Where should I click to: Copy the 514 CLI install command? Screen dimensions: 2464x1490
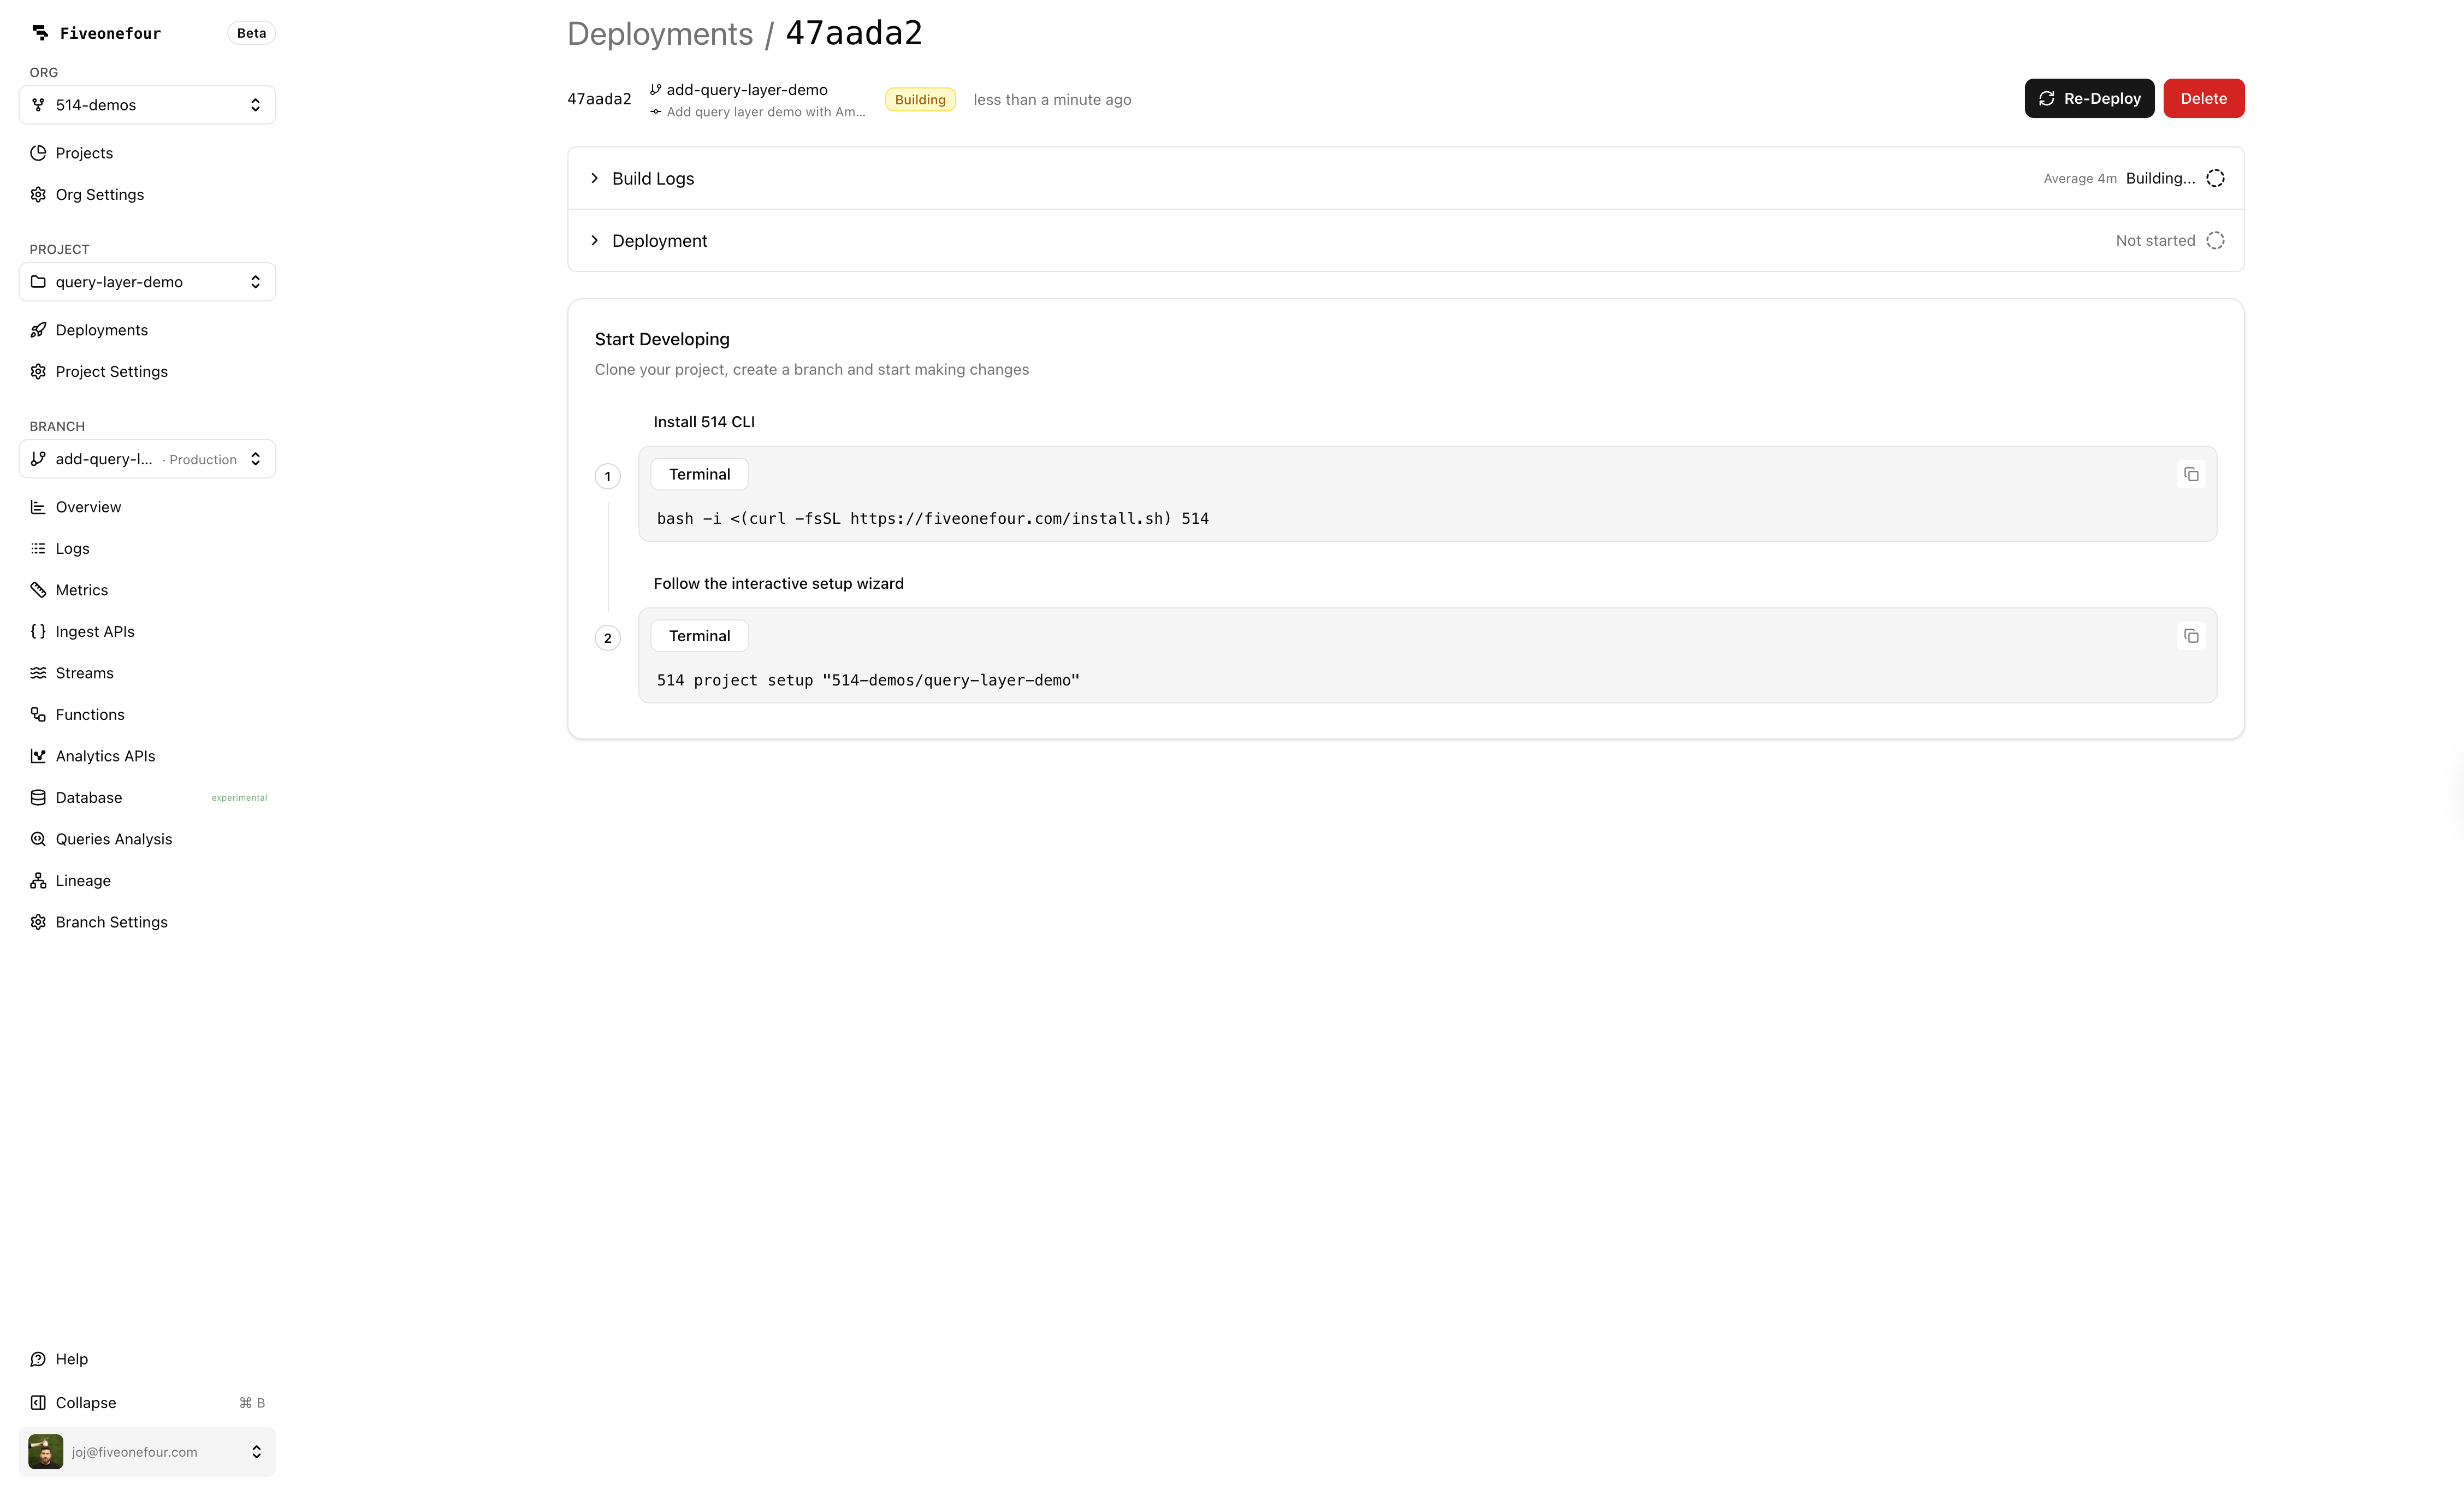click(2190, 474)
